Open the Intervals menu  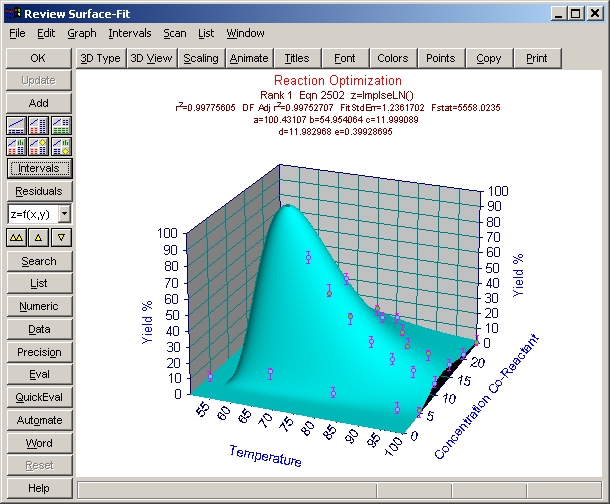coord(130,33)
